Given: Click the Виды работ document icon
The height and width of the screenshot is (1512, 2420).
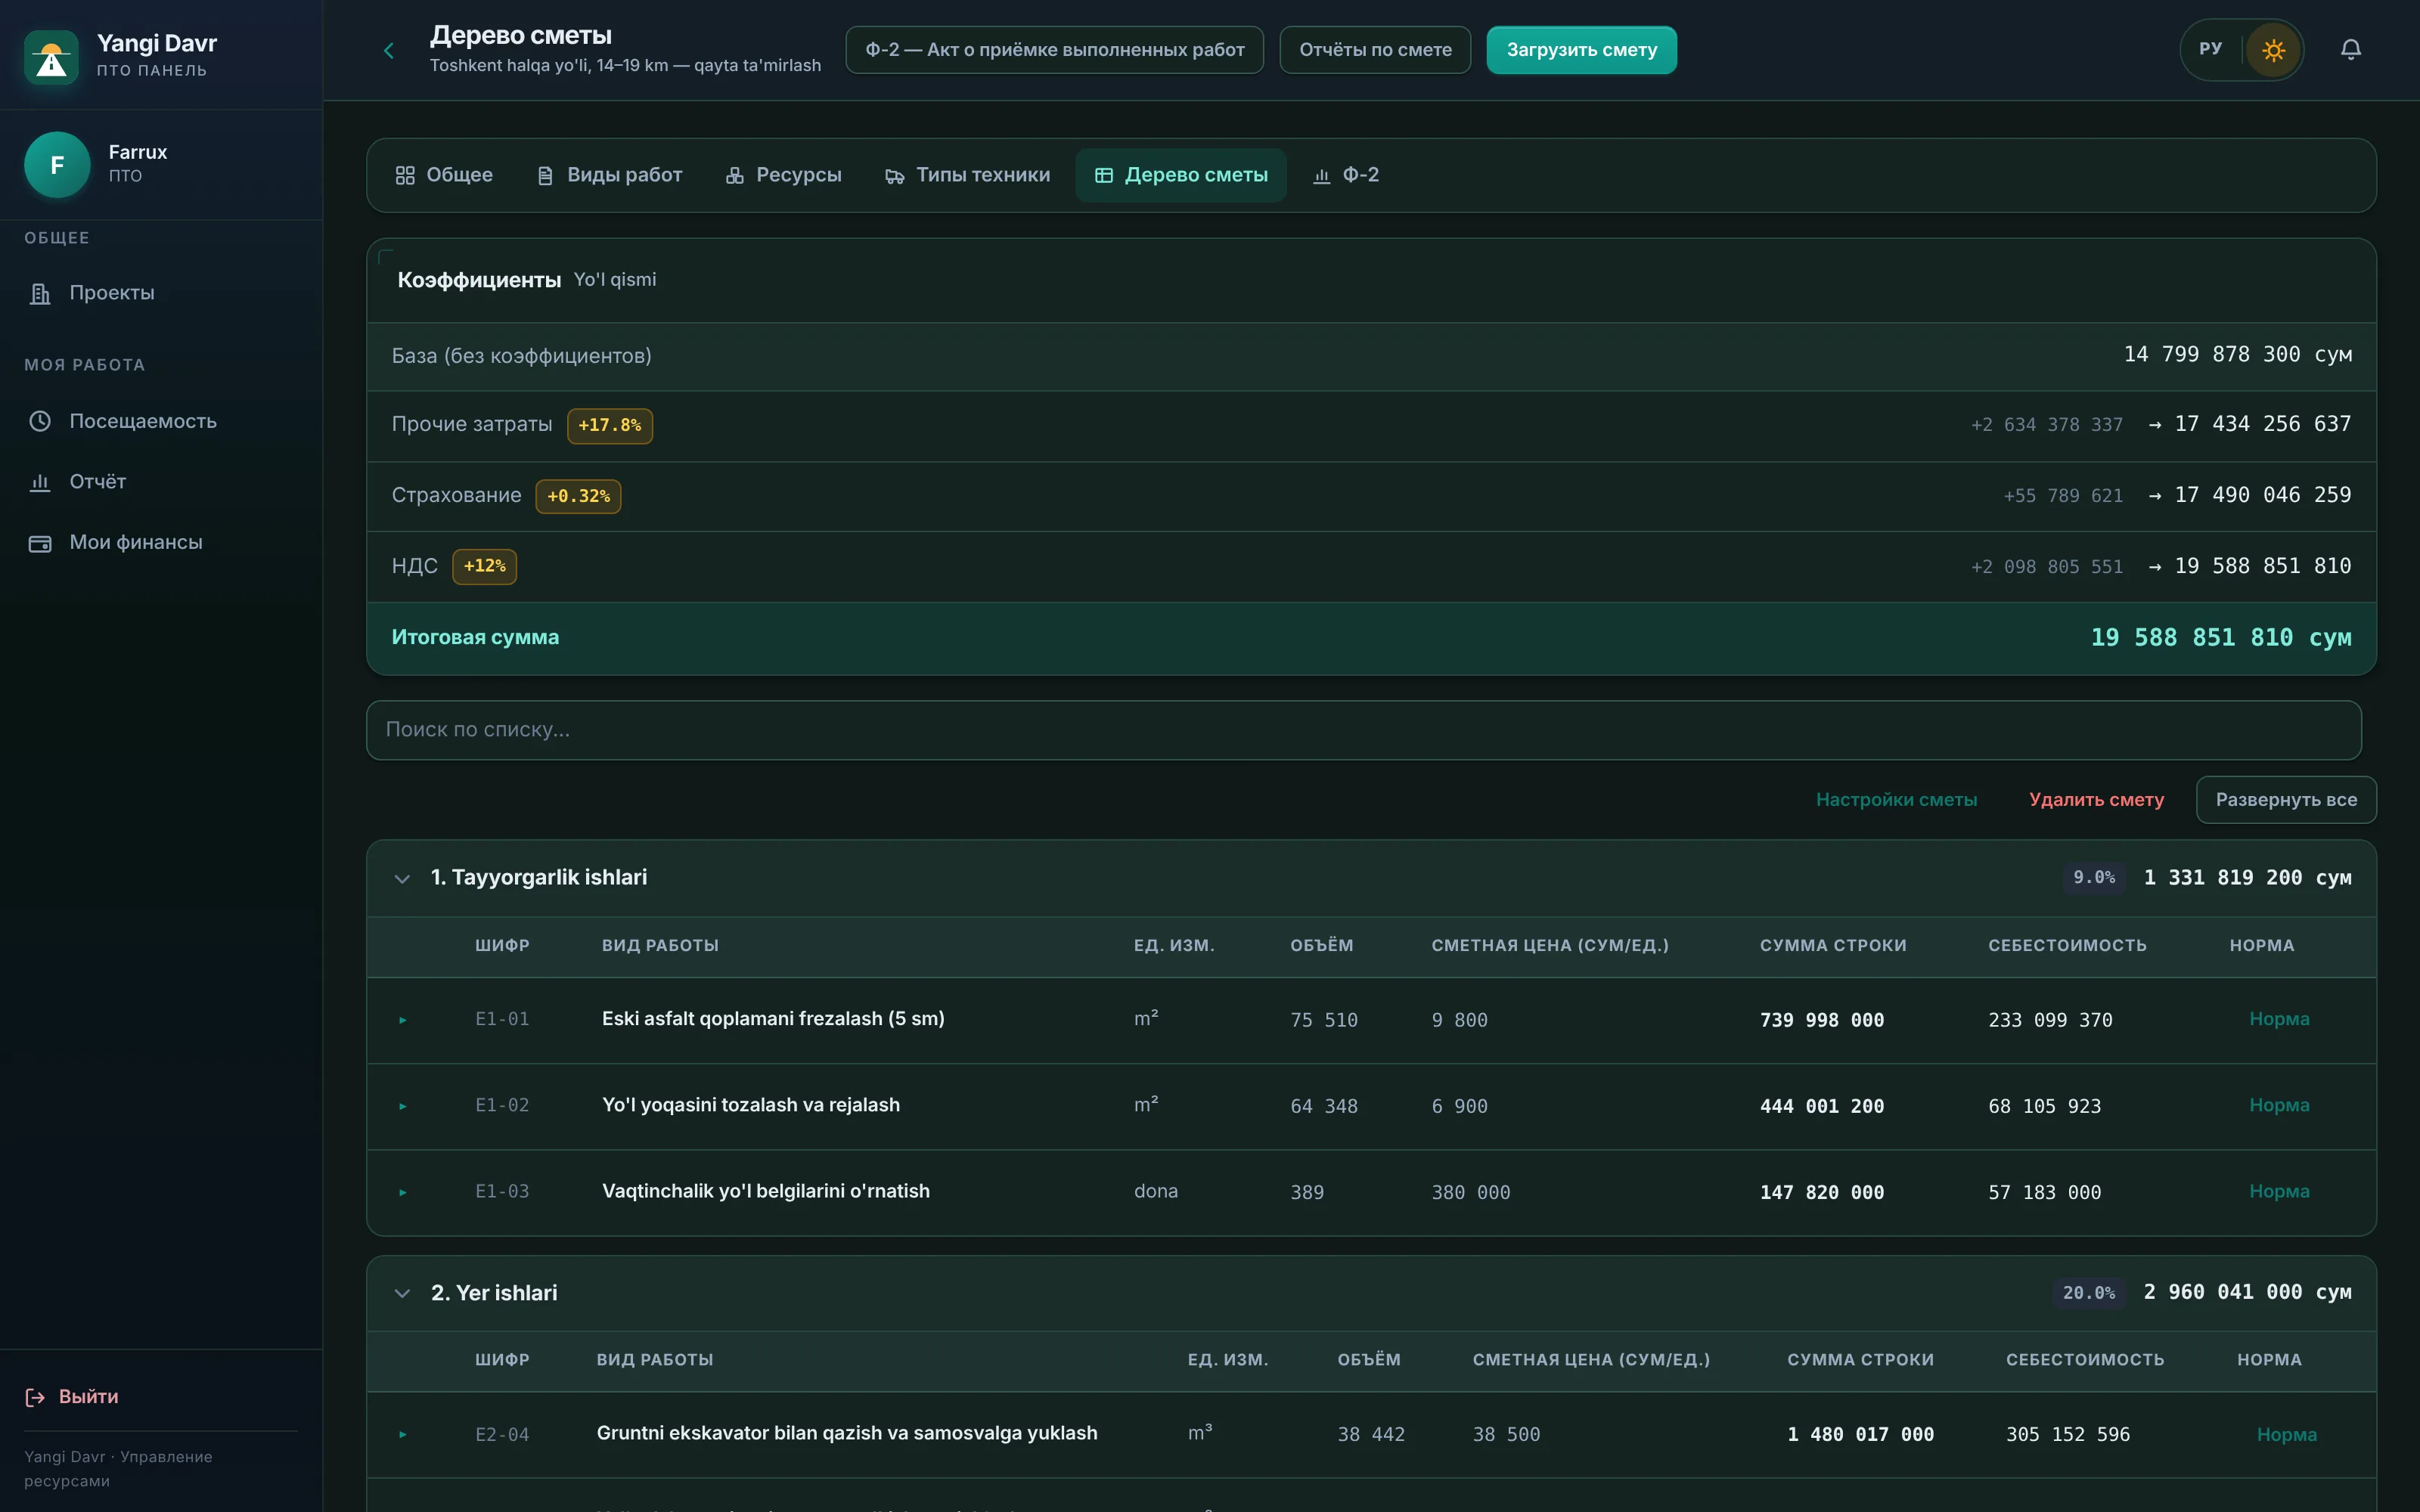Looking at the screenshot, I should click(x=545, y=175).
